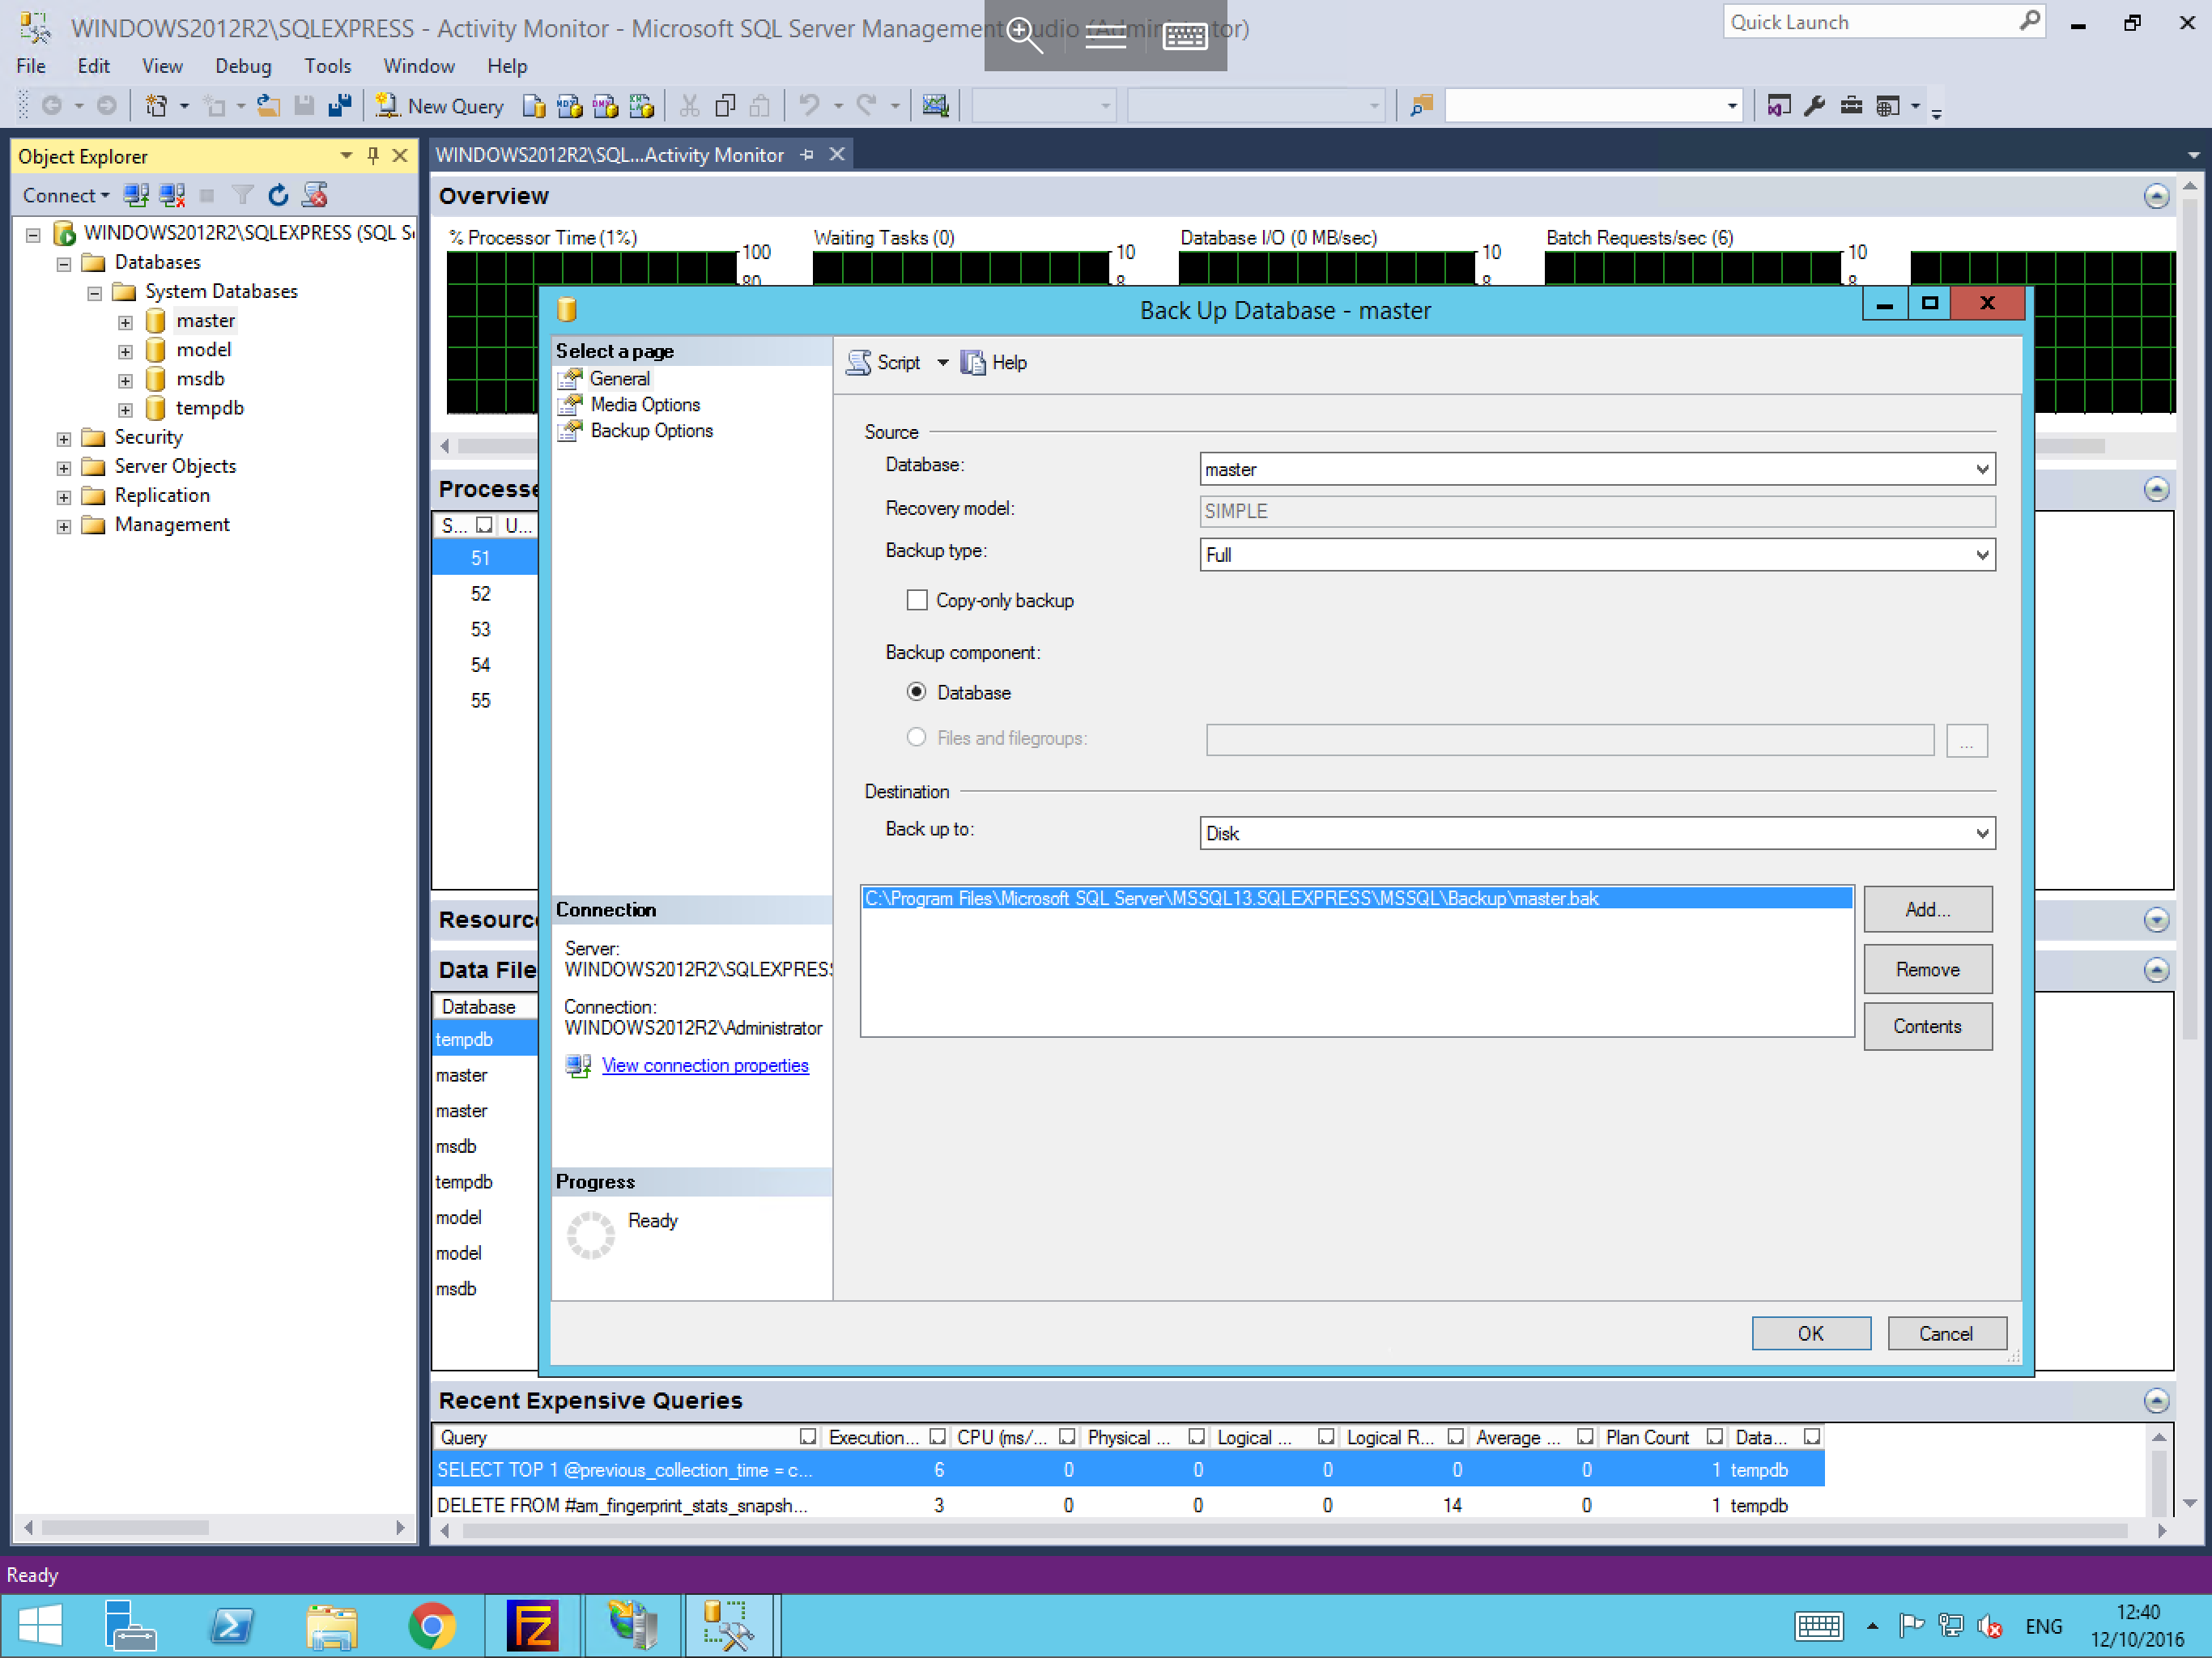Click the Remove destination button
The width and height of the screenshot is (2212, 1658).
(x=1928, y=970)
